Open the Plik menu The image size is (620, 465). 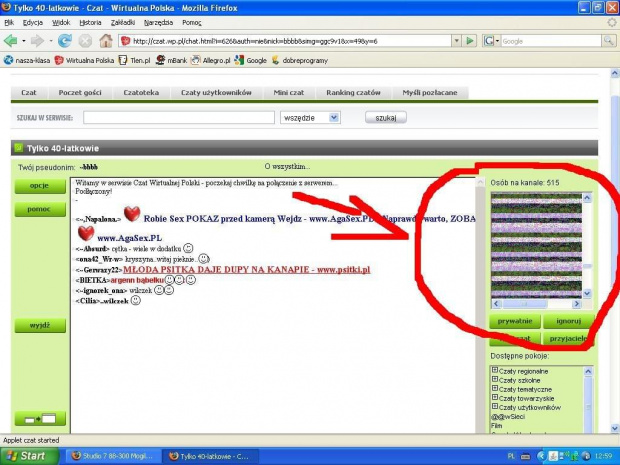pos(9,23)
